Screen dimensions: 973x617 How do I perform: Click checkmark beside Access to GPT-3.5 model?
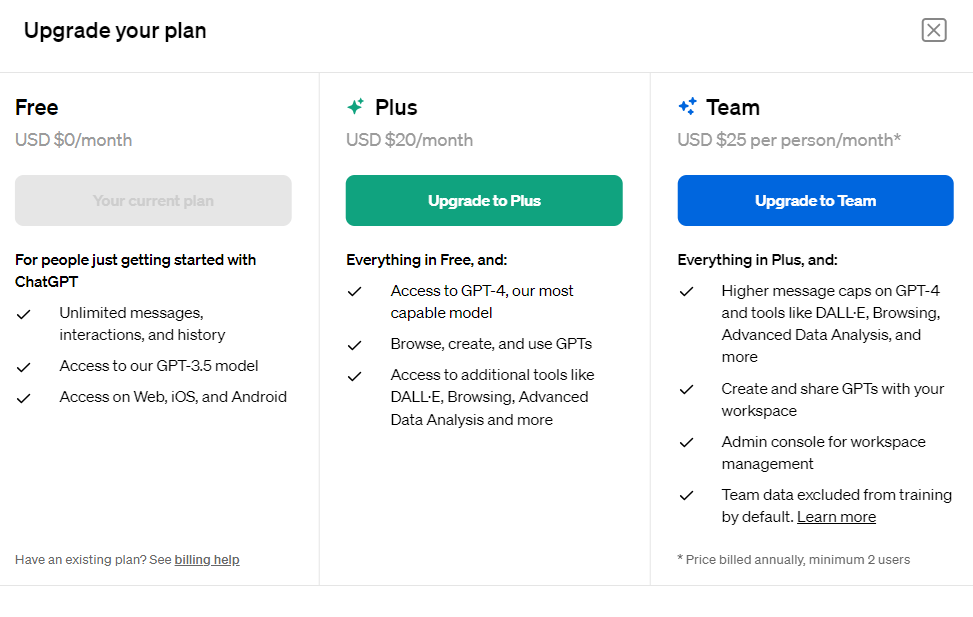point(24,367)
